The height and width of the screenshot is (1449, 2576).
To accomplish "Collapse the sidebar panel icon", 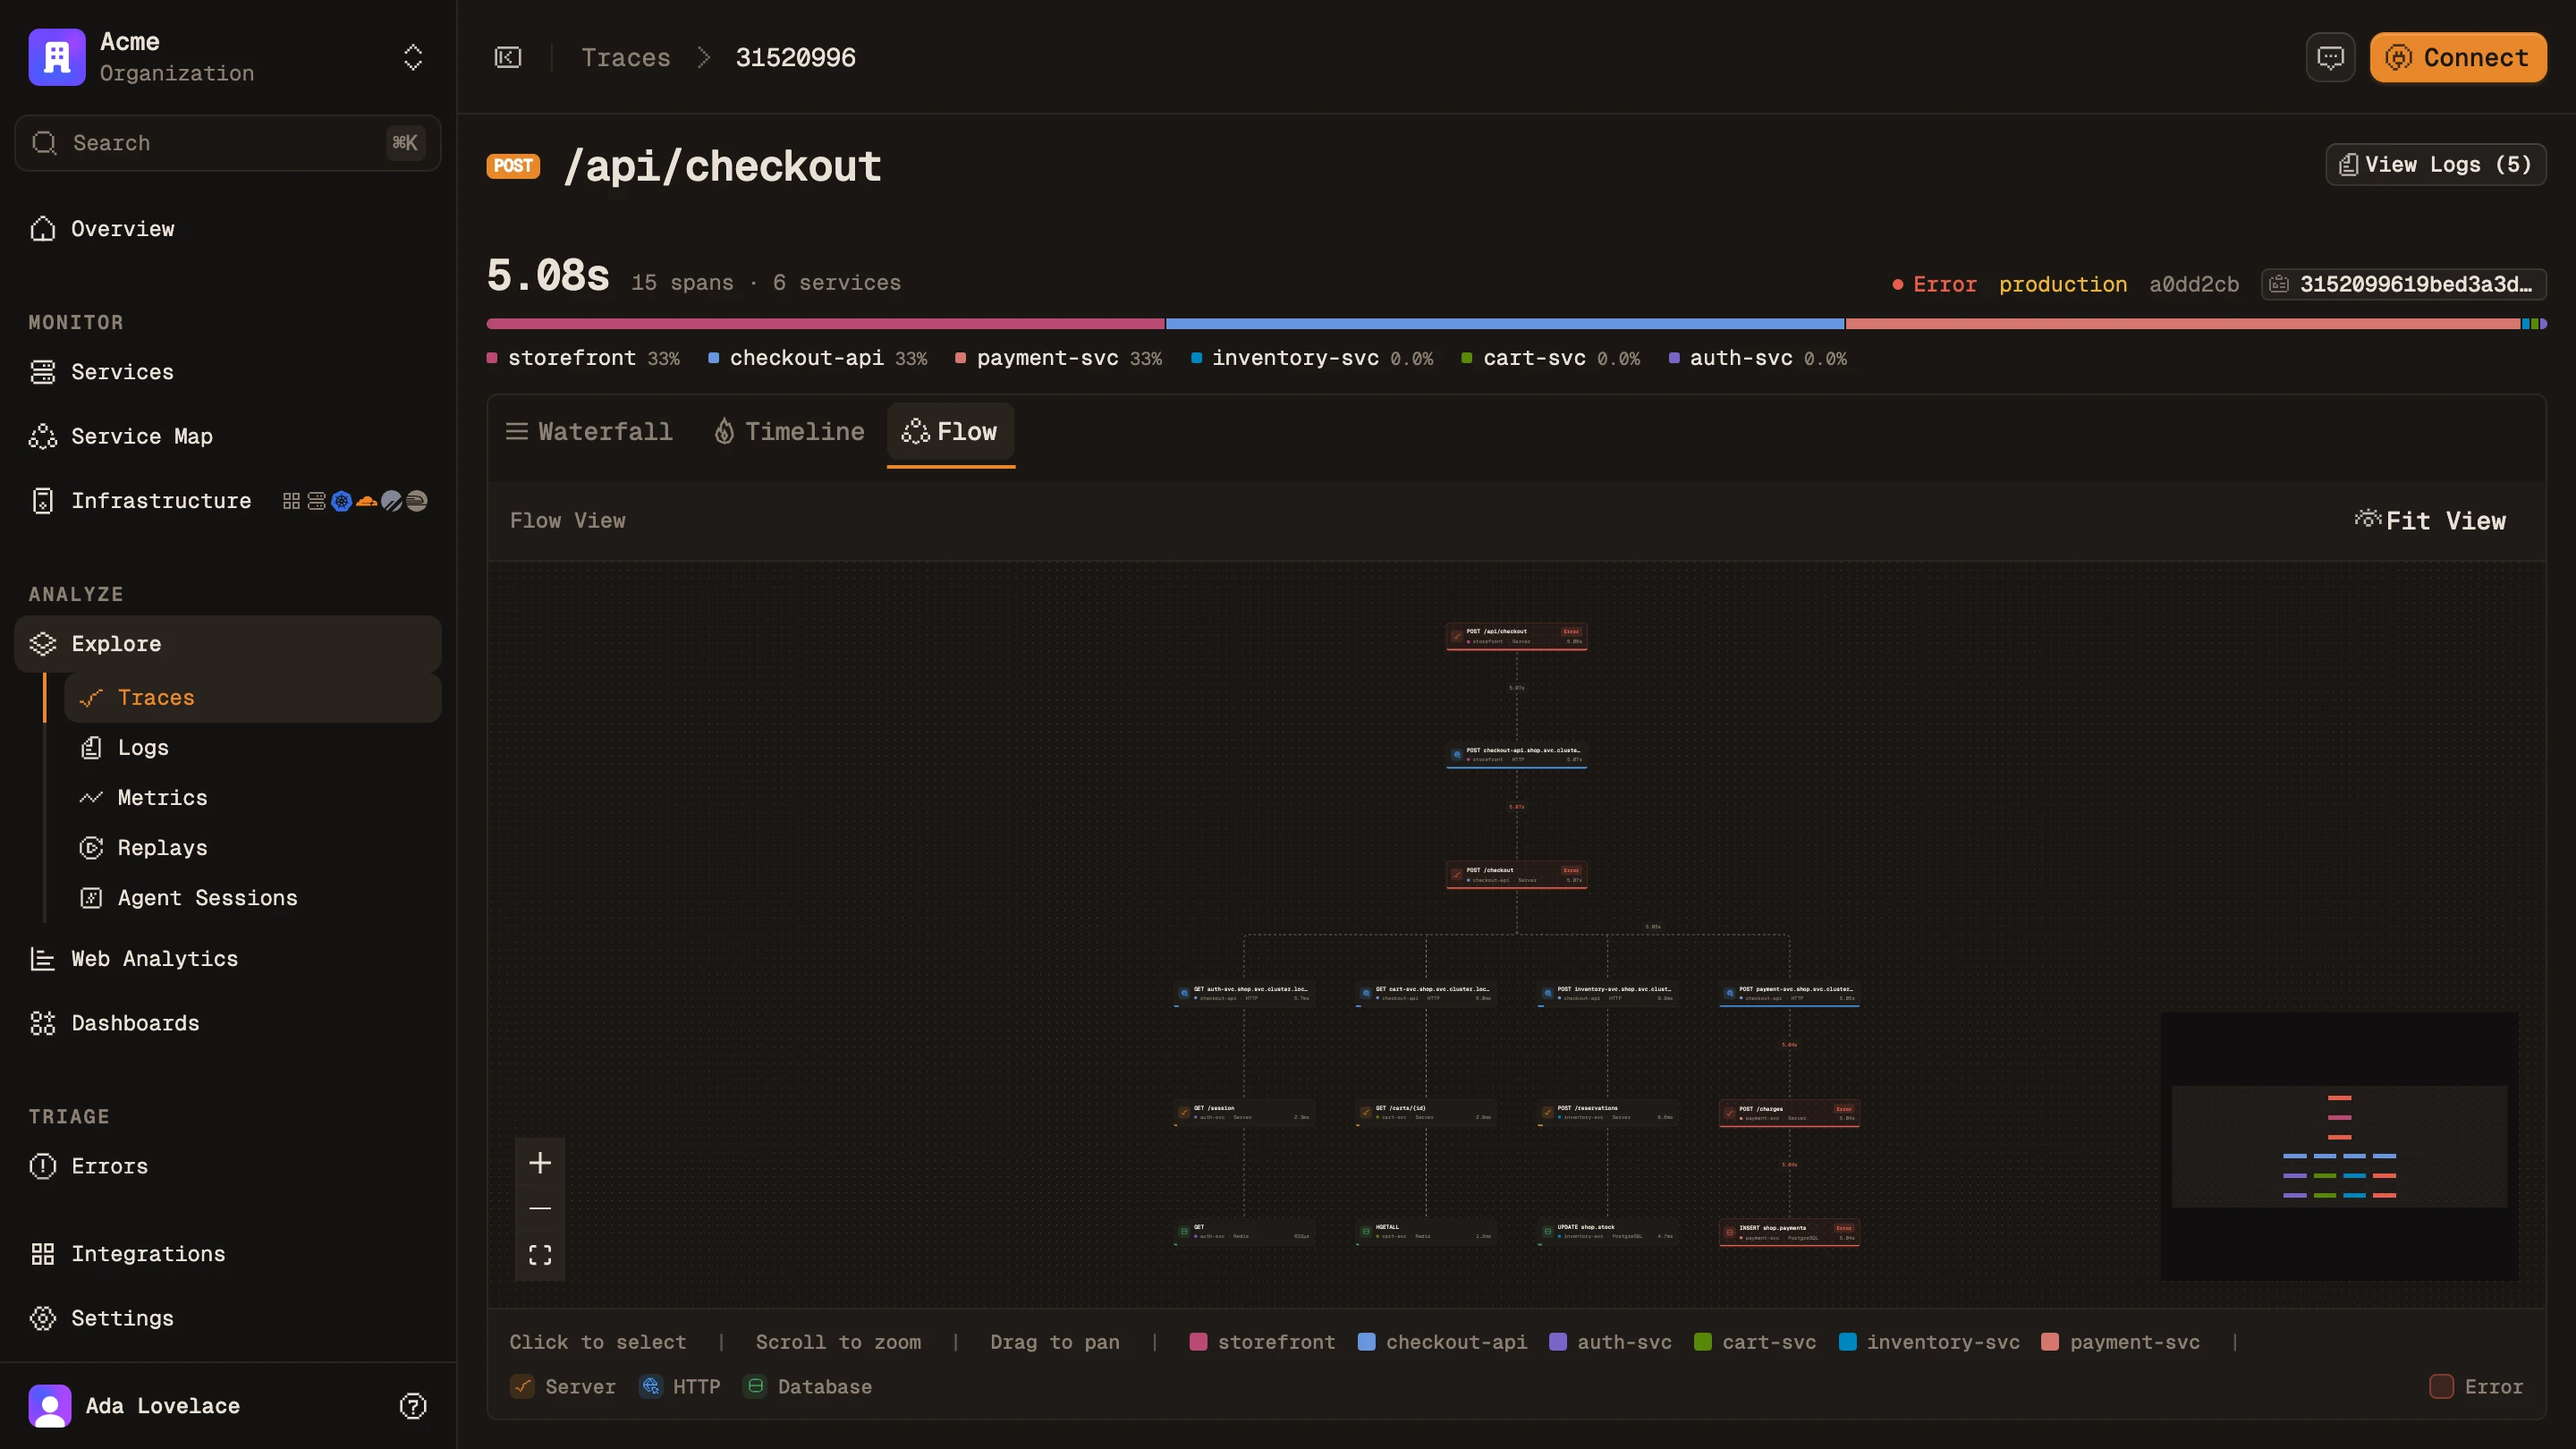I will (508, 58).
